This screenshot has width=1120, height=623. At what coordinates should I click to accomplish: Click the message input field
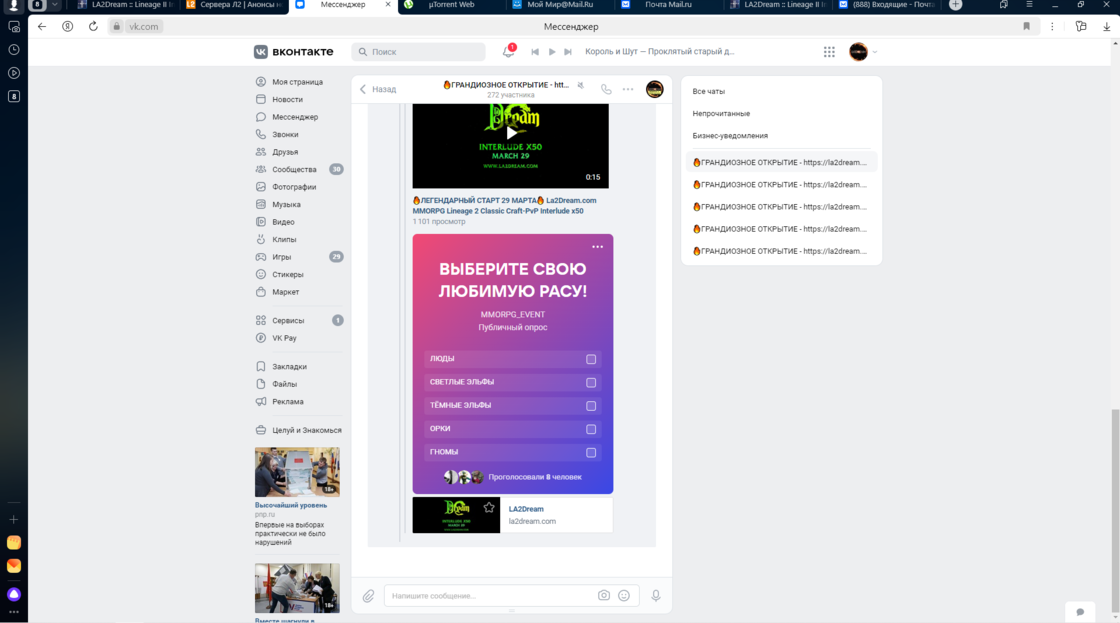click(x=490, y=596)
